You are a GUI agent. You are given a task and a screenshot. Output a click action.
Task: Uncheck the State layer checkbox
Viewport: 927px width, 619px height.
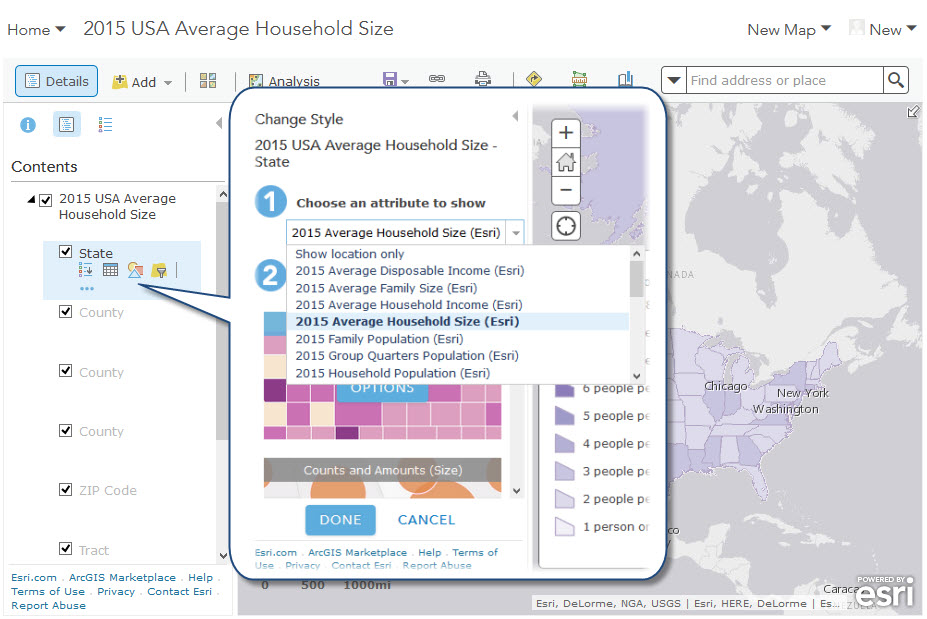(x=66, y=252)
